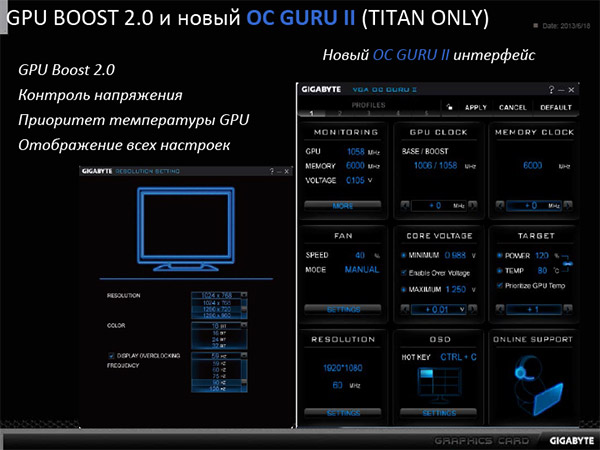Choose 1280 x 720 in resolution list
Screen dimensions: 600x450
tap(217, 309)
